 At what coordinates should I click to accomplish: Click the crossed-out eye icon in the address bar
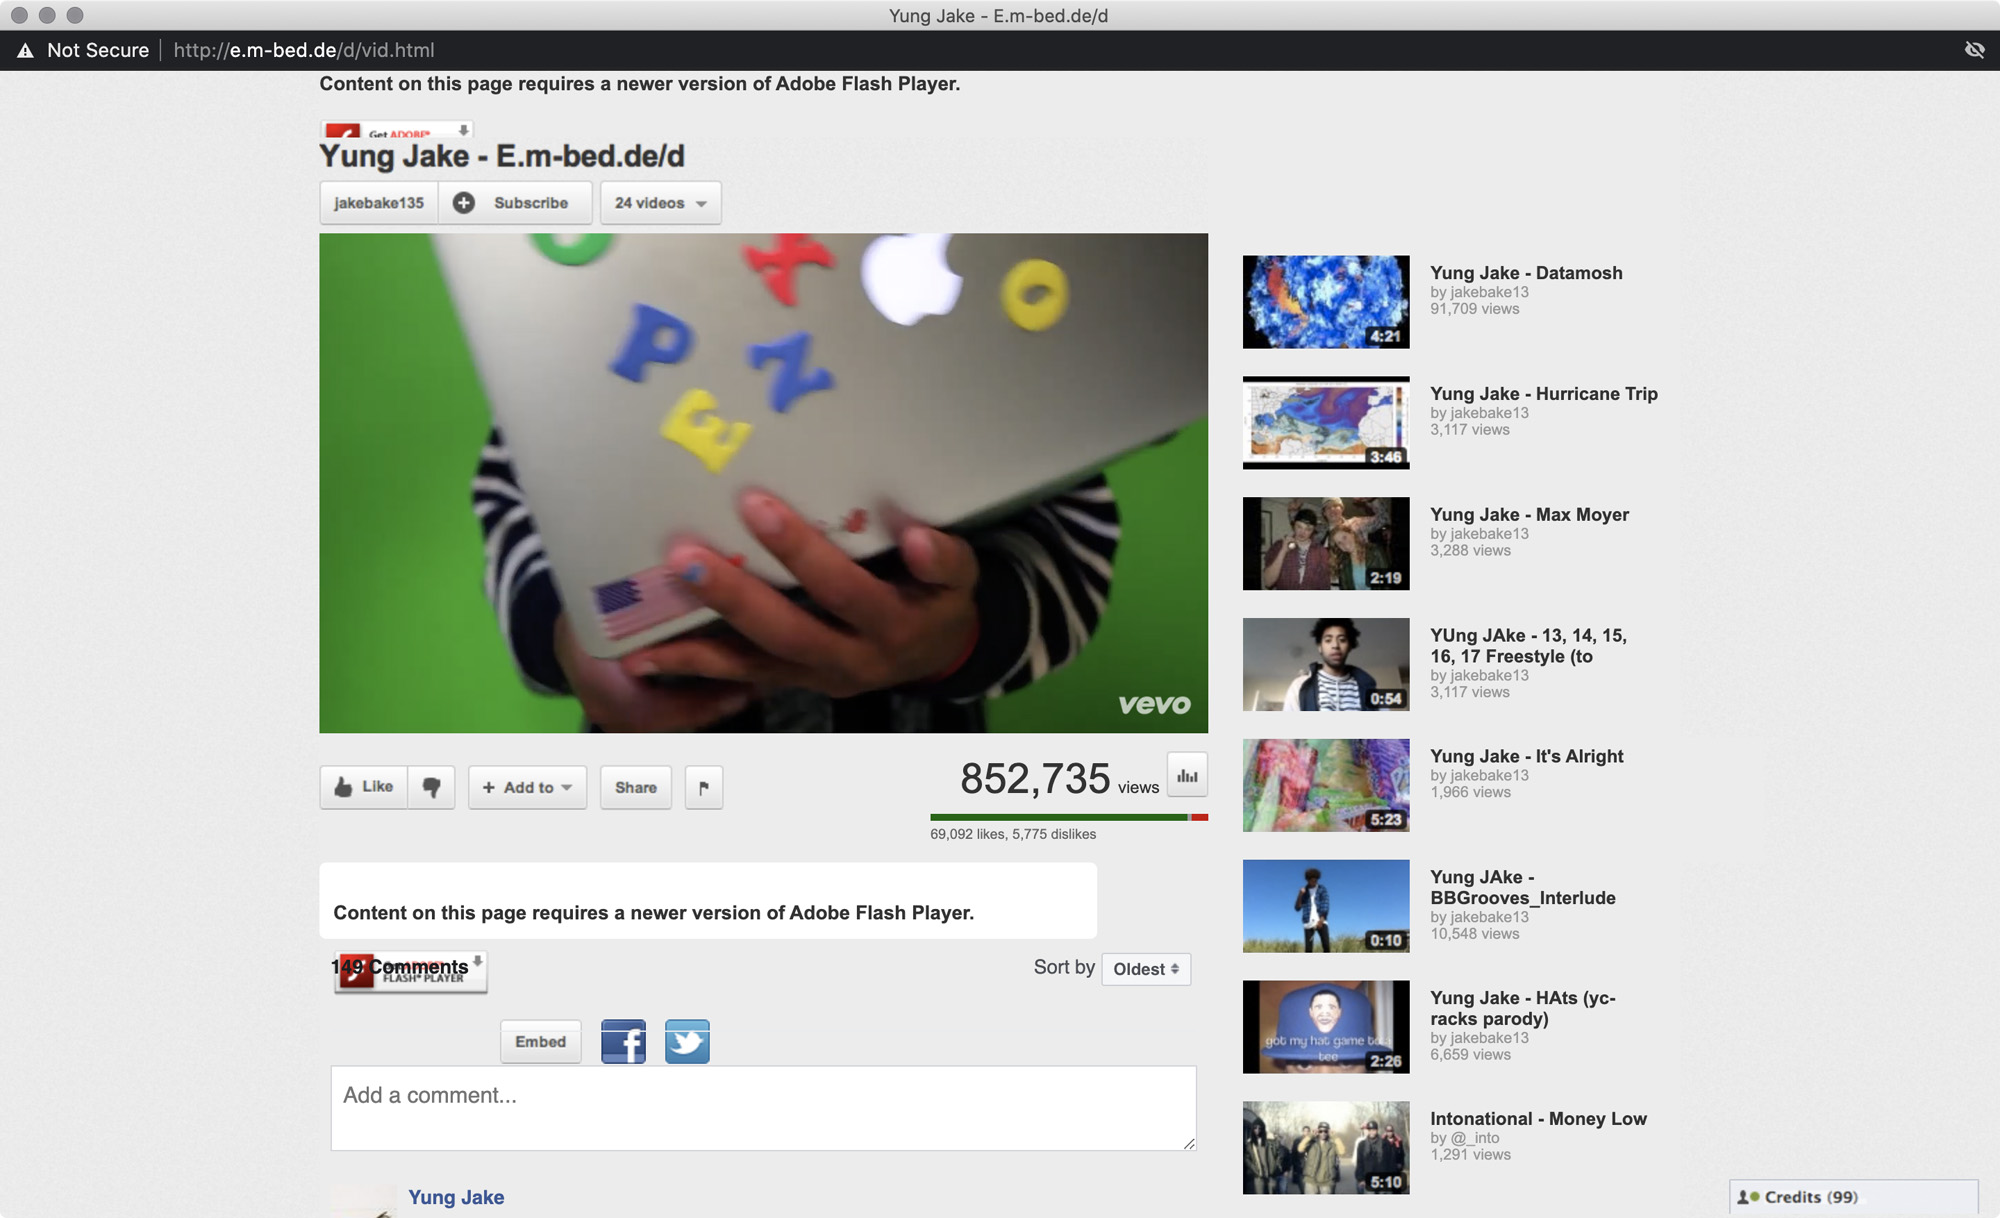(x=1974, y=50)
